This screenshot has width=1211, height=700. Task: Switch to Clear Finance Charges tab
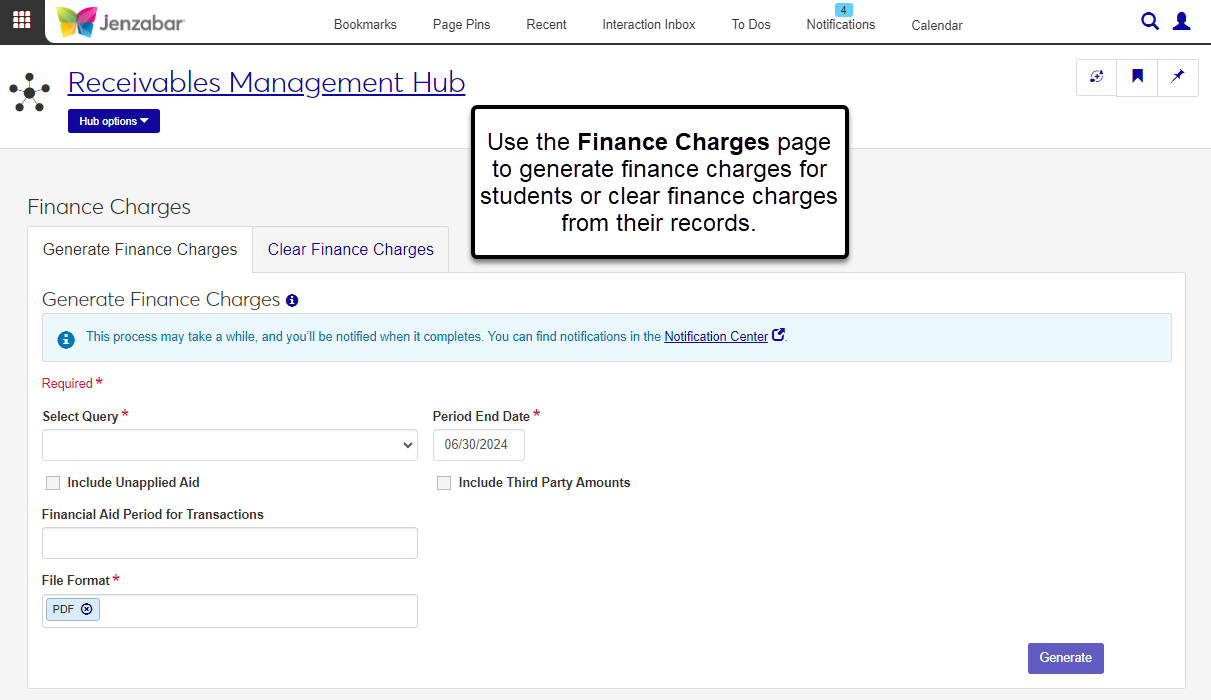351,249
